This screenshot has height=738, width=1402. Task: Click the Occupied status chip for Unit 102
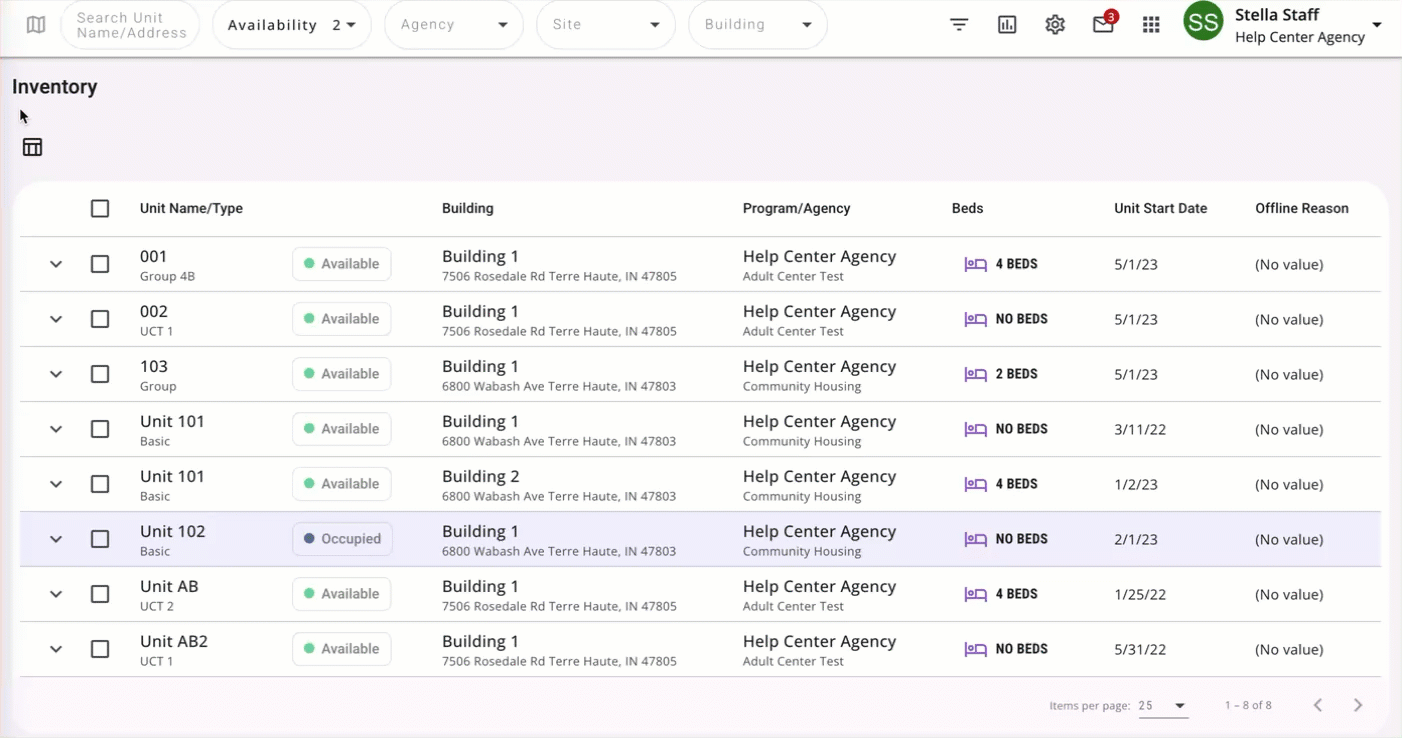(x=342, y=539)
